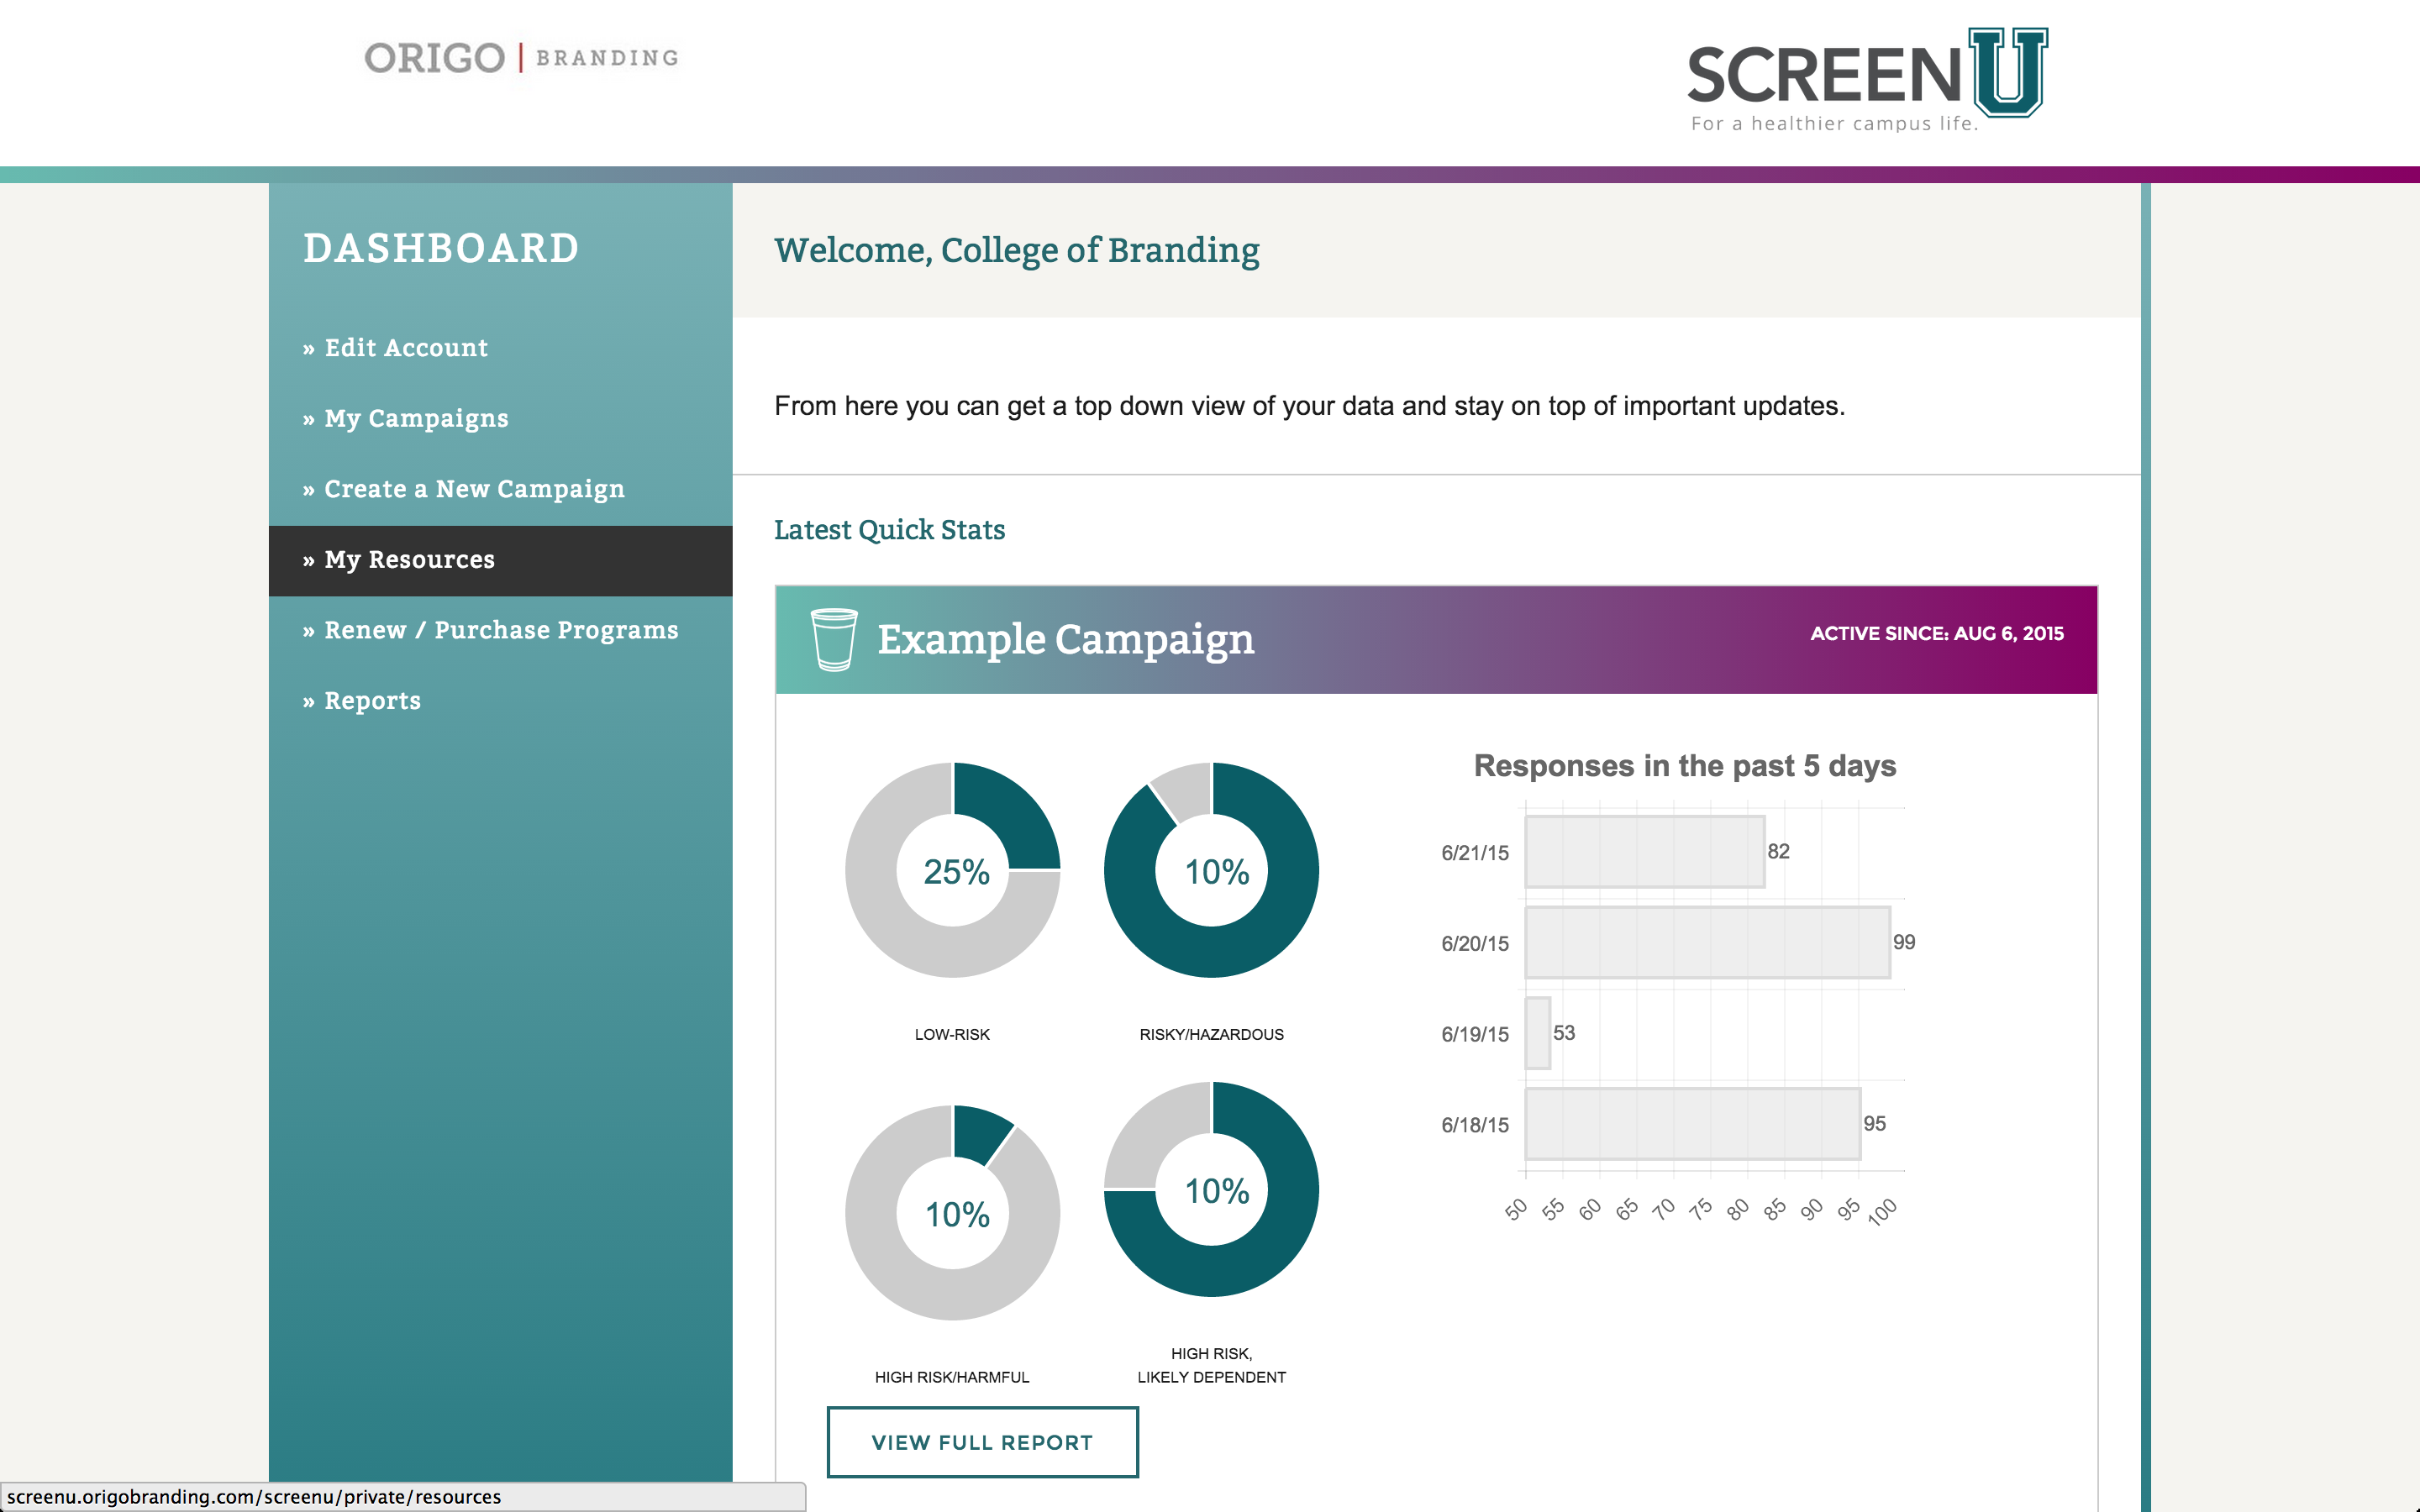Click the axis label 100 on chart
Screen dimensions: 2420x1512
[x=1882, y=1212]
